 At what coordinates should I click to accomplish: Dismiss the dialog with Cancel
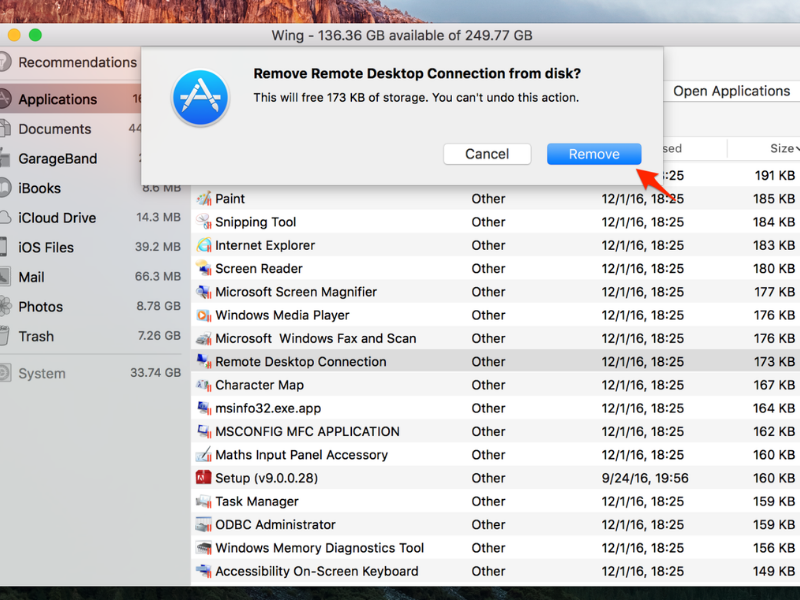pyautogui.click(x=487, y=154)
